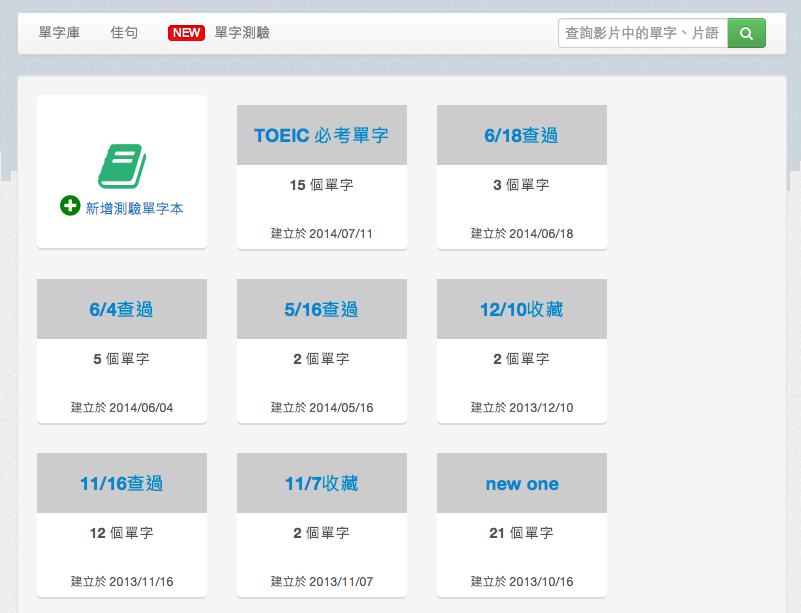
Task: Click the 21 個單字 count in new one card
Action: click(521, 533)
